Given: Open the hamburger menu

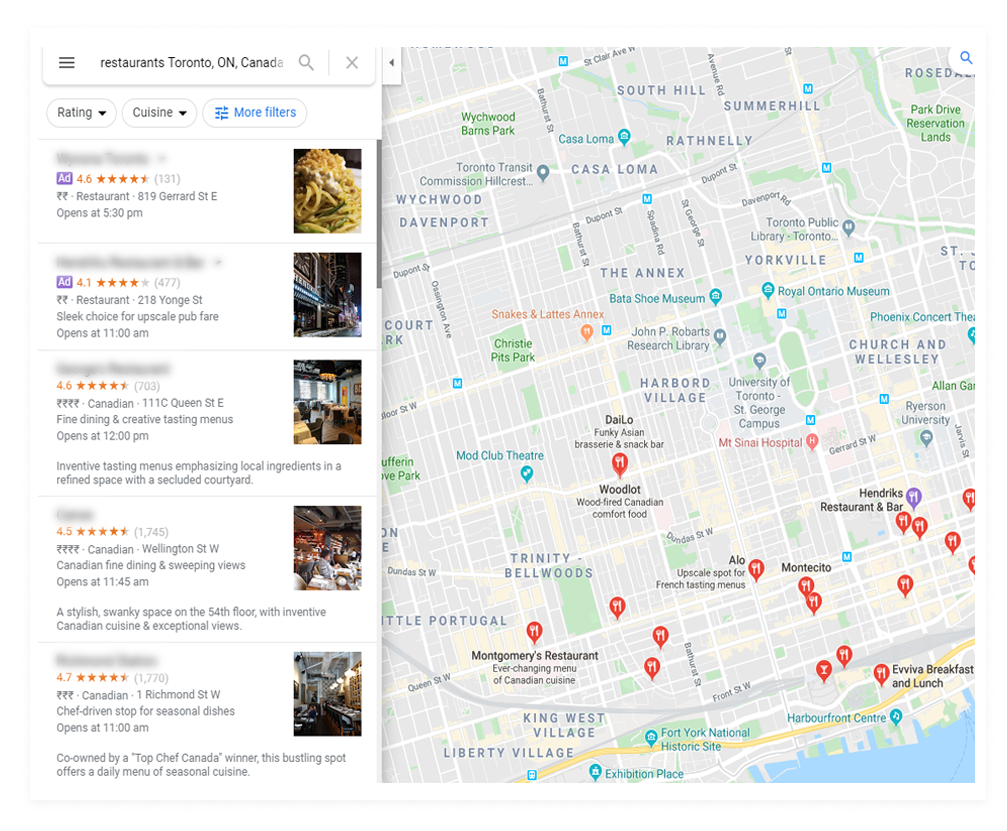Looking at the screenshot, I should click(67, 62).
